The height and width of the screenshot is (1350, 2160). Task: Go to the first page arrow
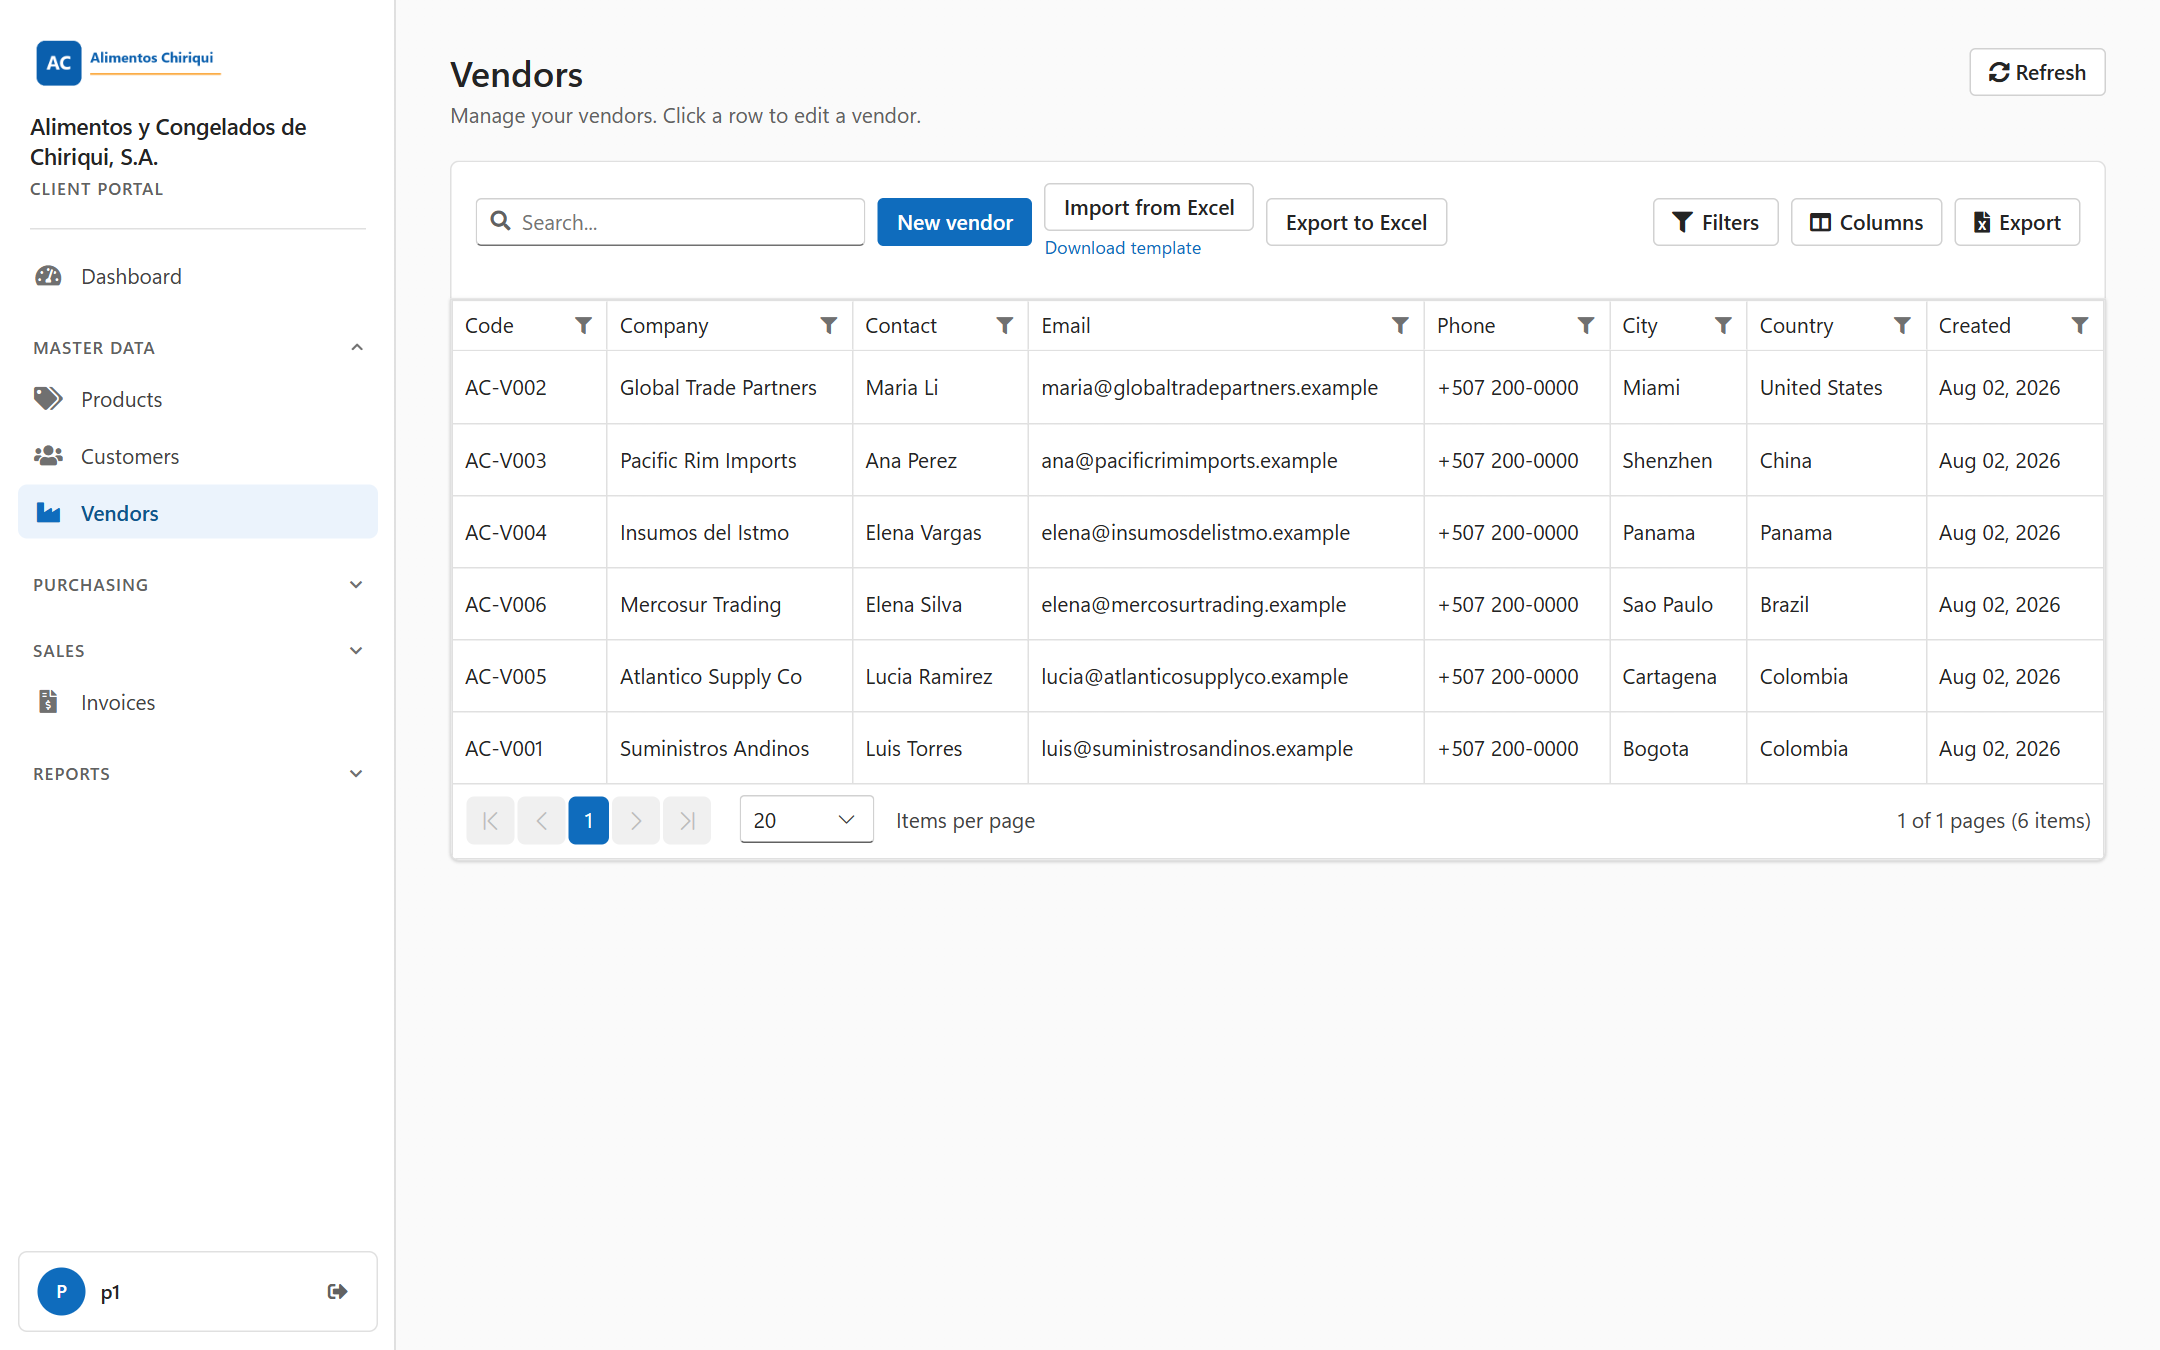pos(490,820)
